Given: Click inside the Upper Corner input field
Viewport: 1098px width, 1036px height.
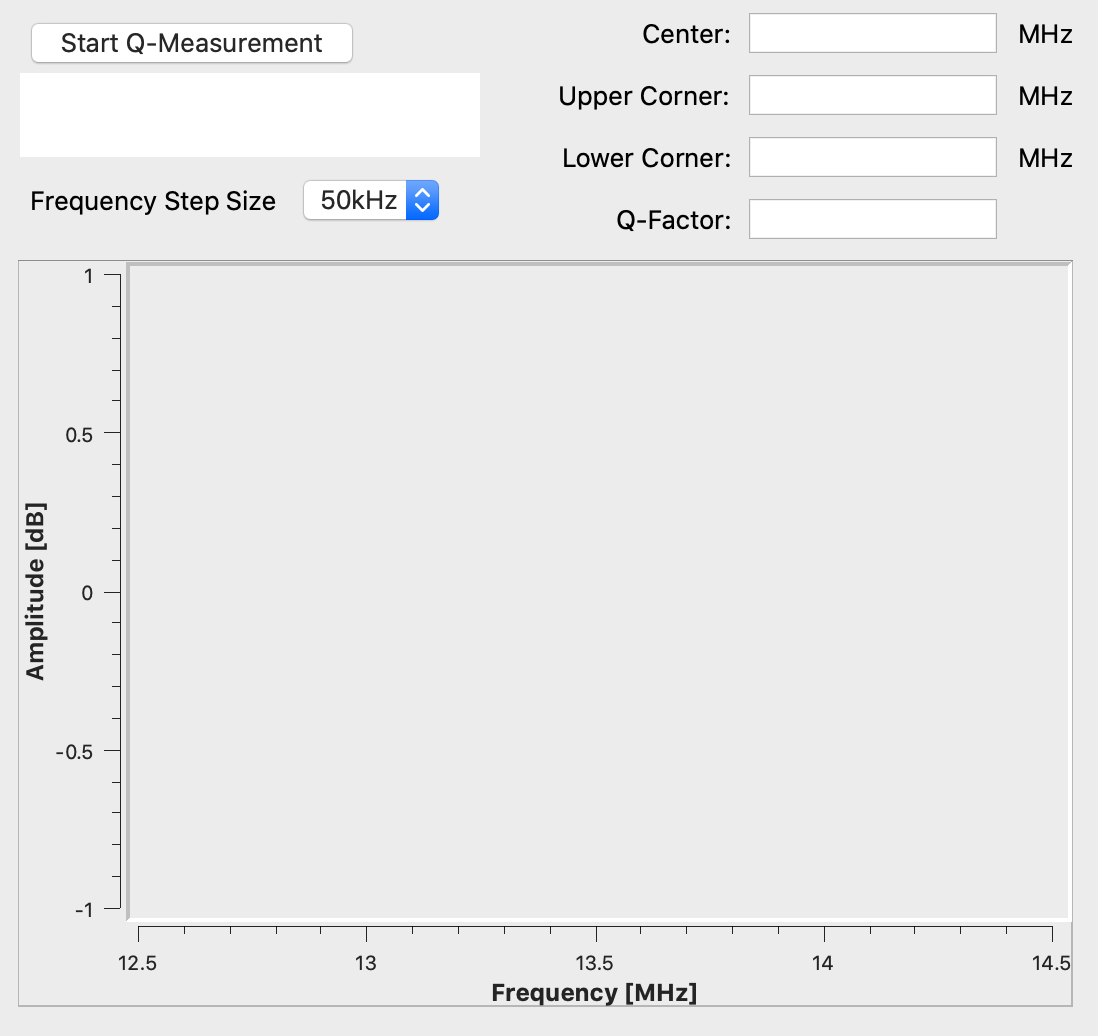Looking at the screenshot, I should click(x=871, y=94).
